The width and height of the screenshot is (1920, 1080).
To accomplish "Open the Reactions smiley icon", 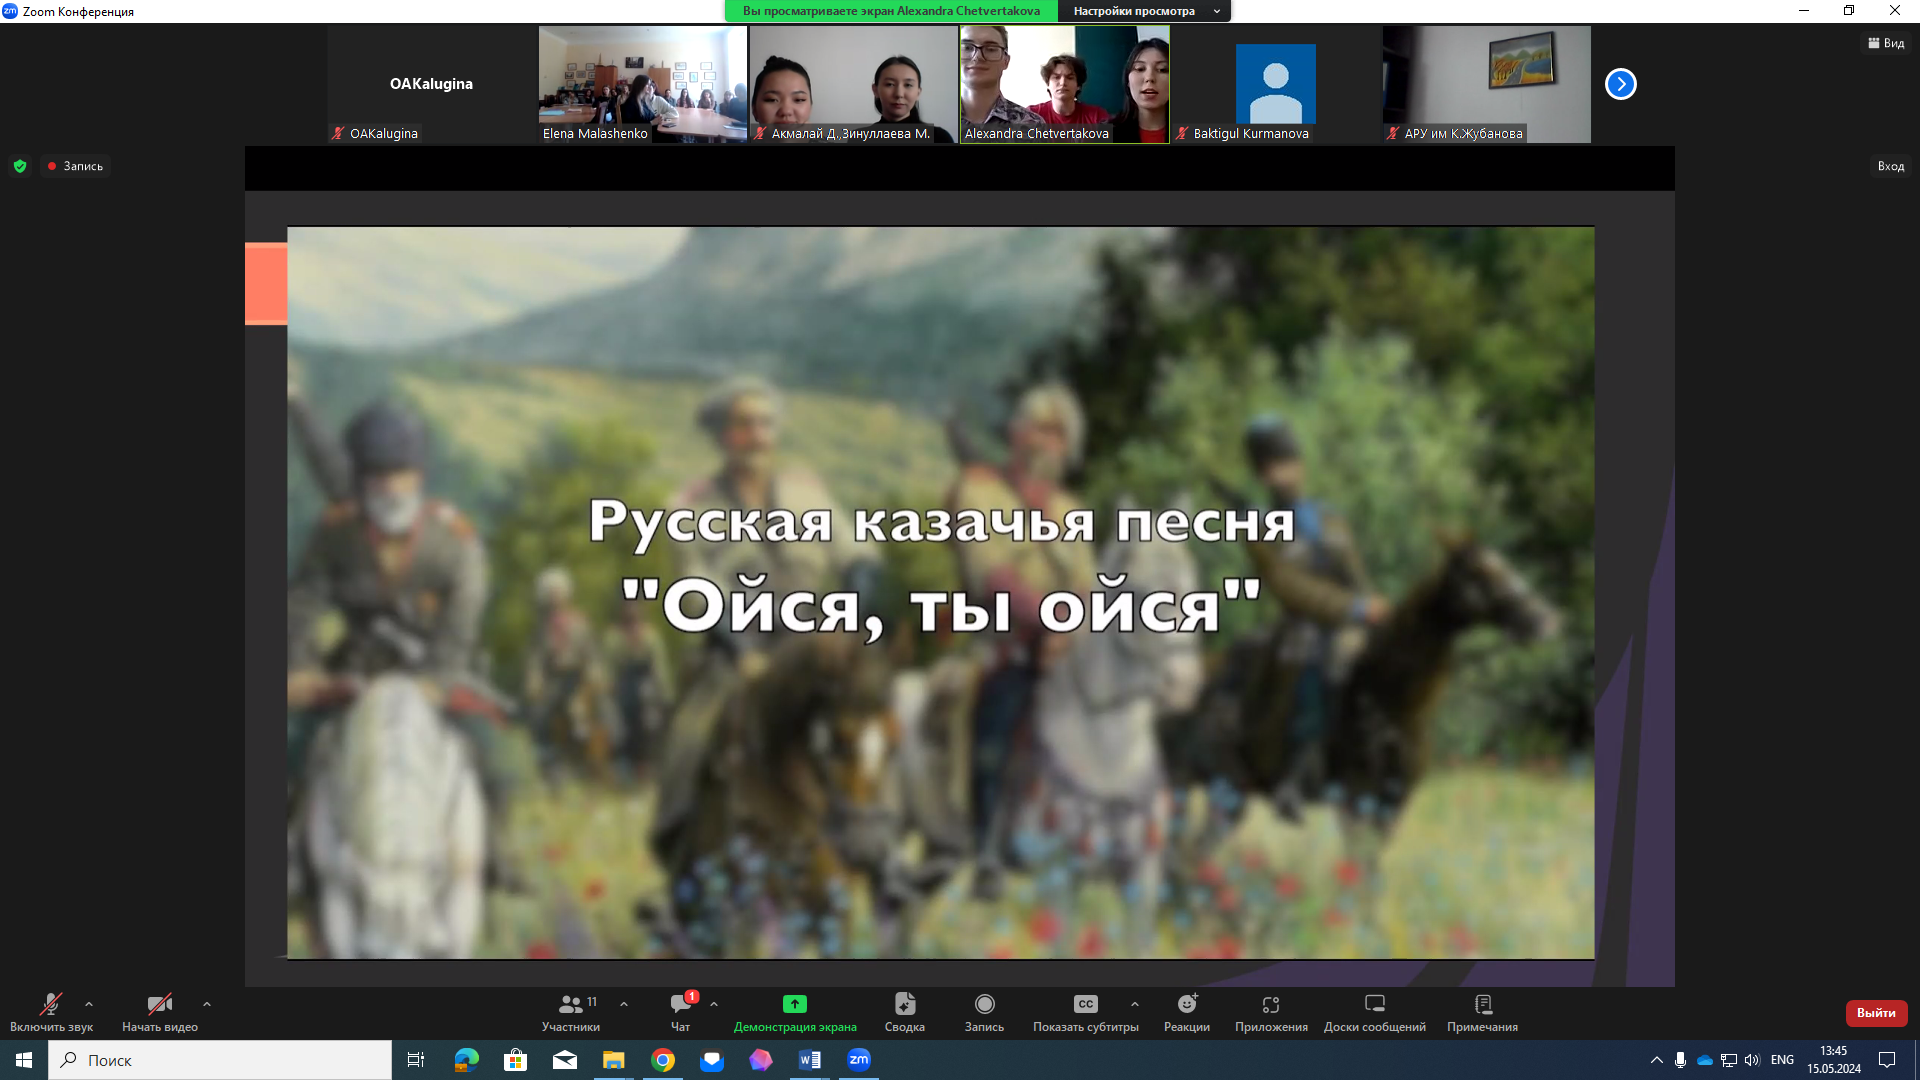I will click(x=1187, y=1004).
